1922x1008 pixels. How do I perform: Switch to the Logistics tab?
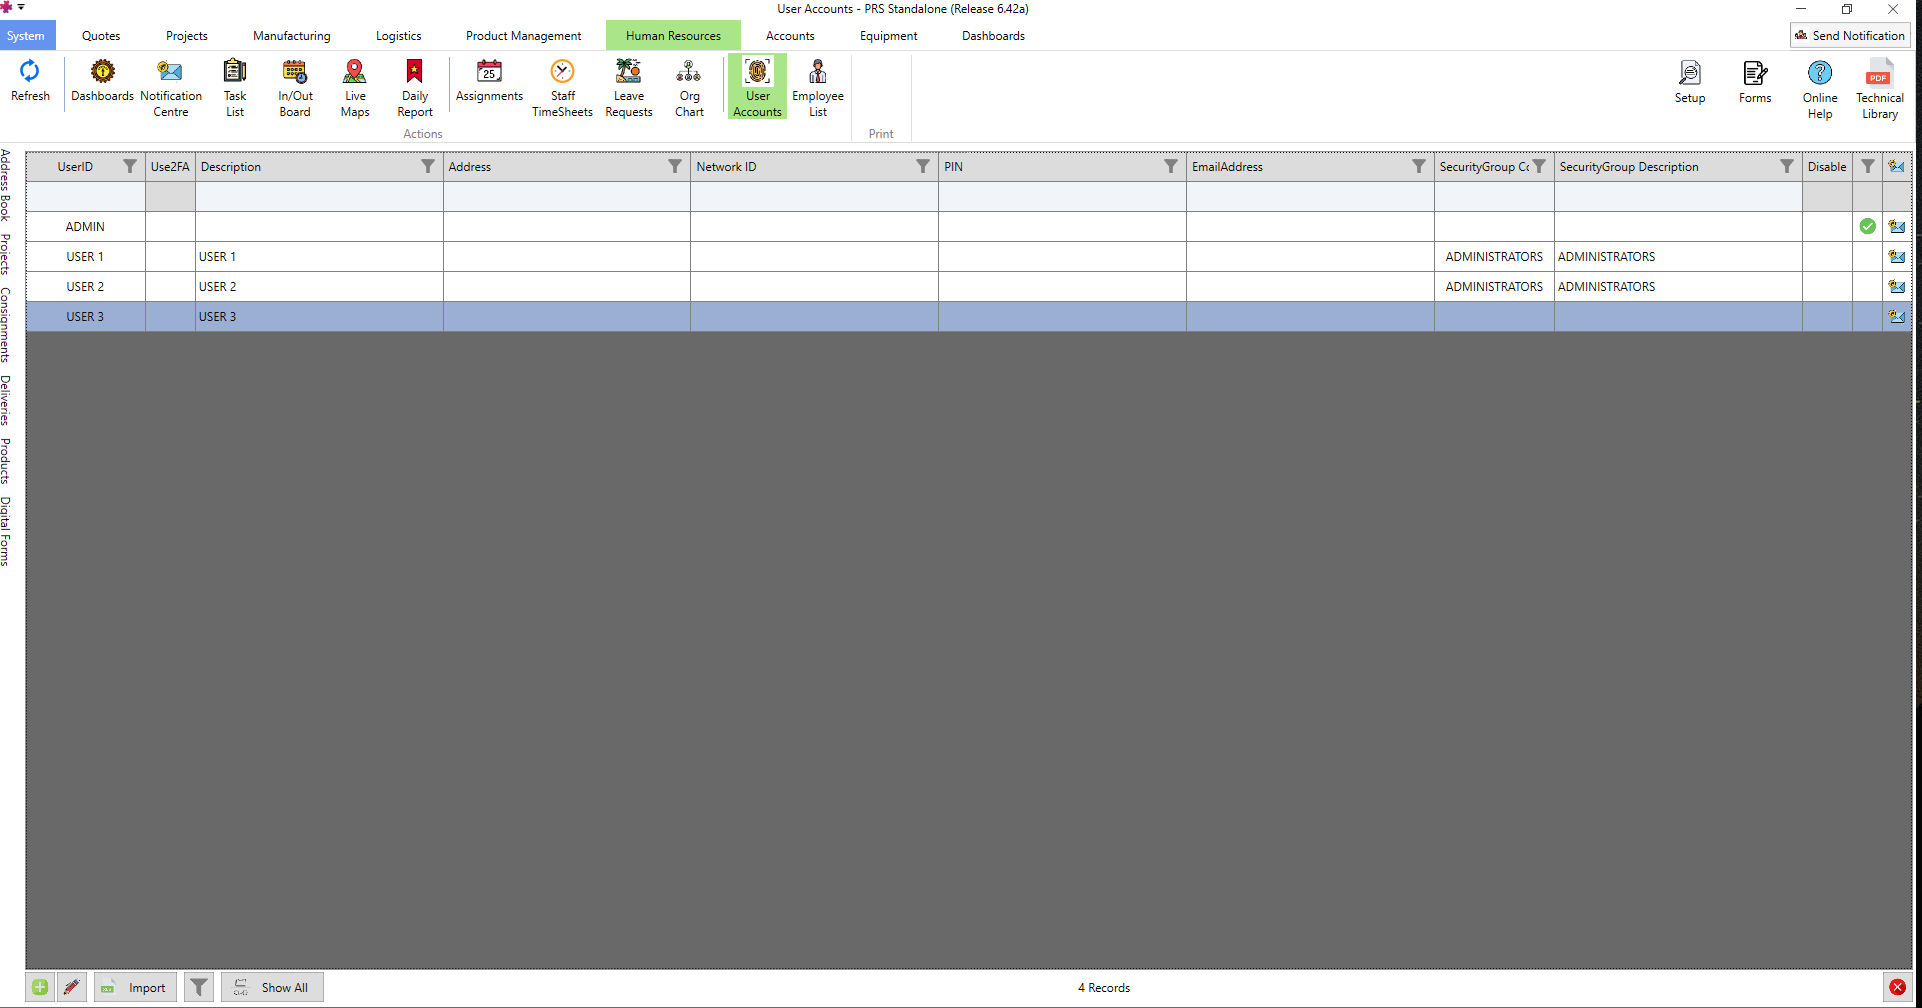point(398,36)
